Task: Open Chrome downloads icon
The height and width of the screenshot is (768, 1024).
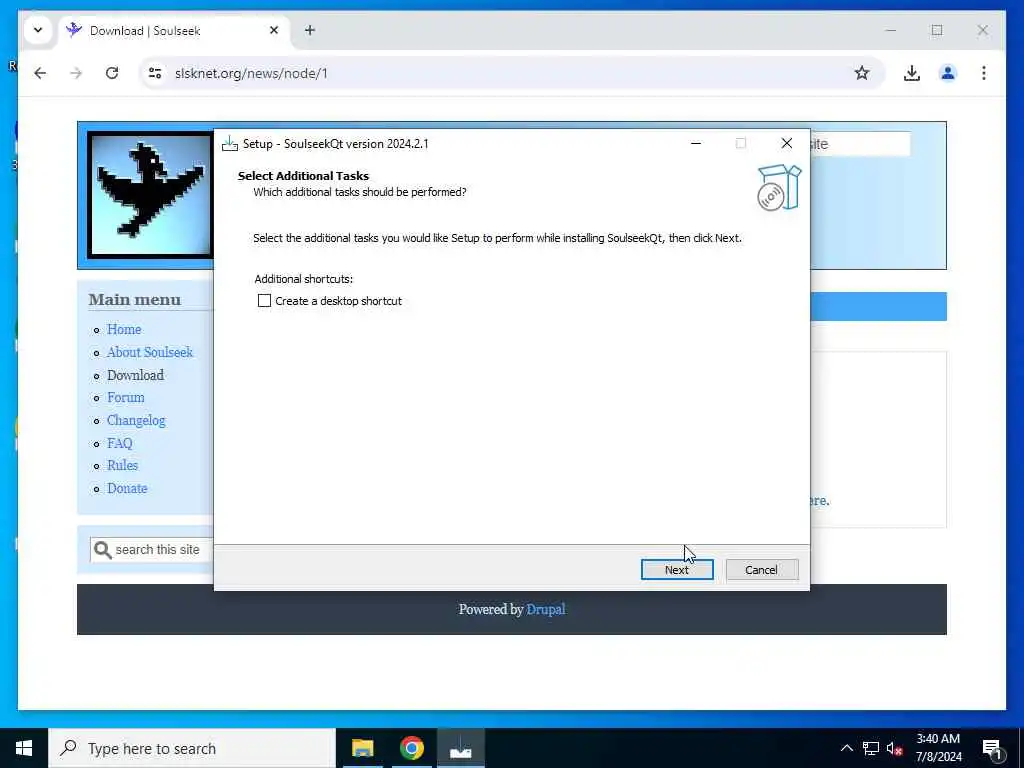Action: pyautogui.click(x=912, y=73)
